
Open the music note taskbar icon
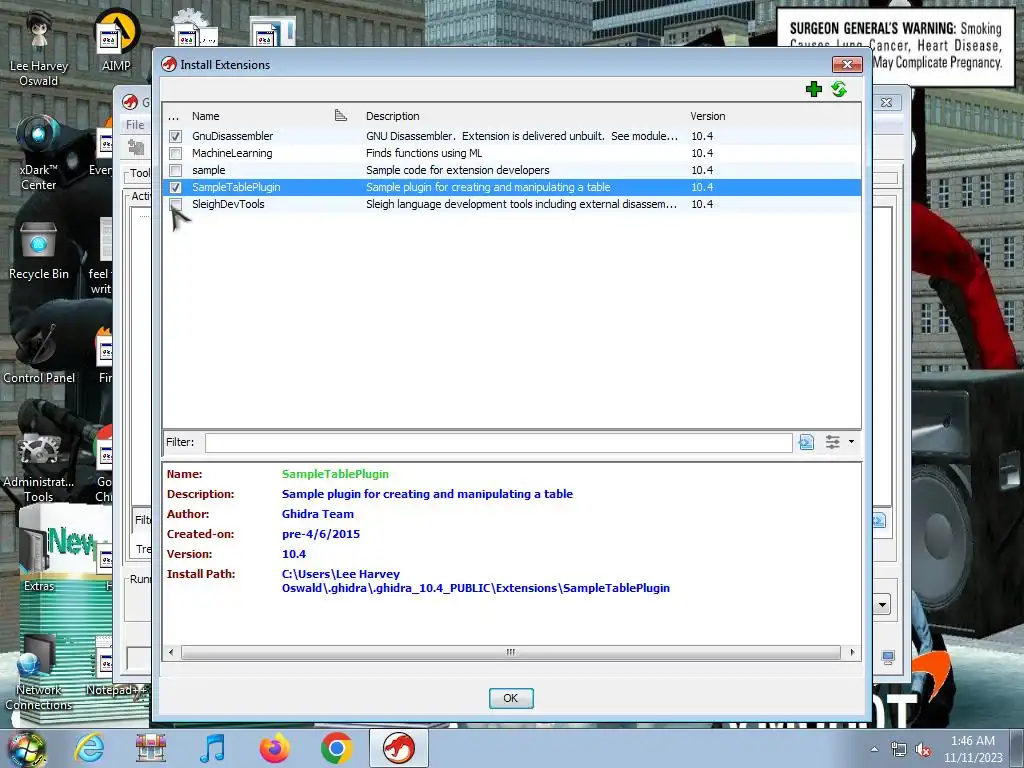[212, 748]
